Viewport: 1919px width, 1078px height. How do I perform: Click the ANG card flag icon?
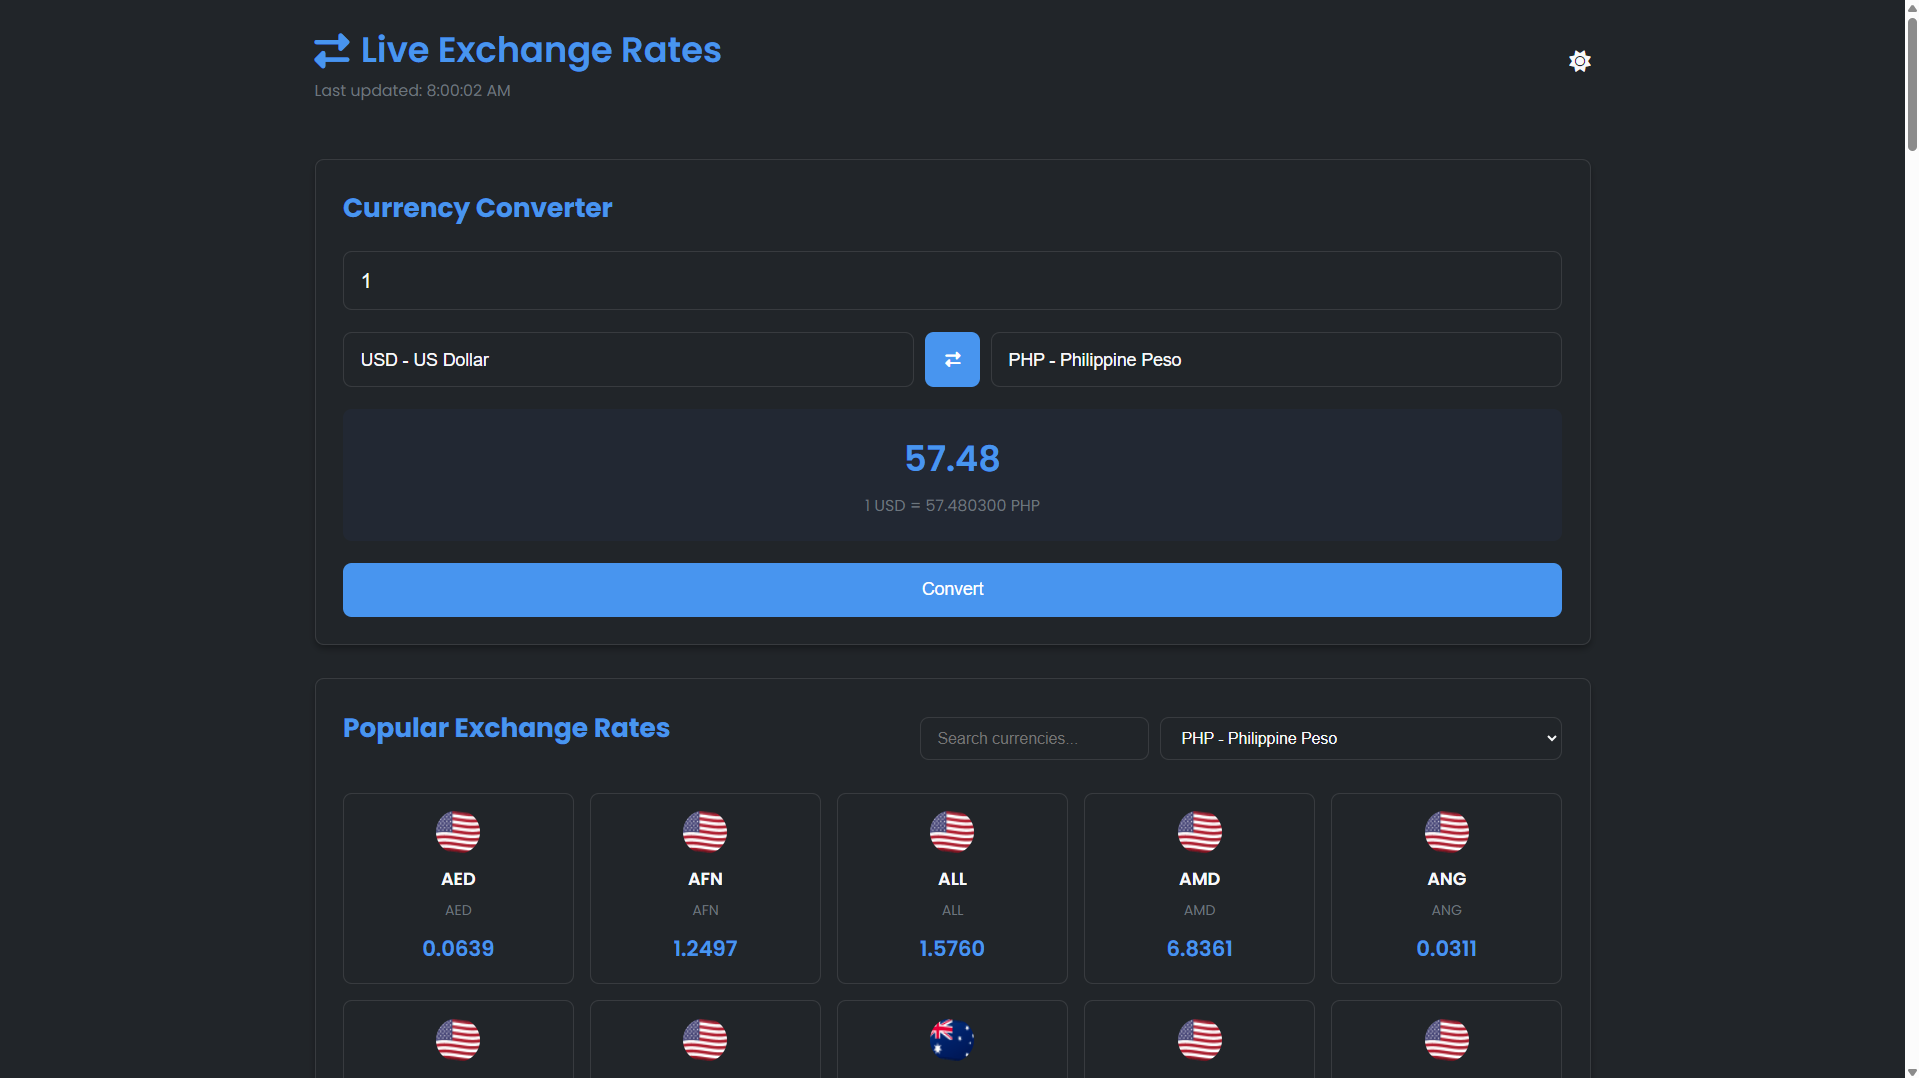pyautogui.click(x=1446, y=831)
